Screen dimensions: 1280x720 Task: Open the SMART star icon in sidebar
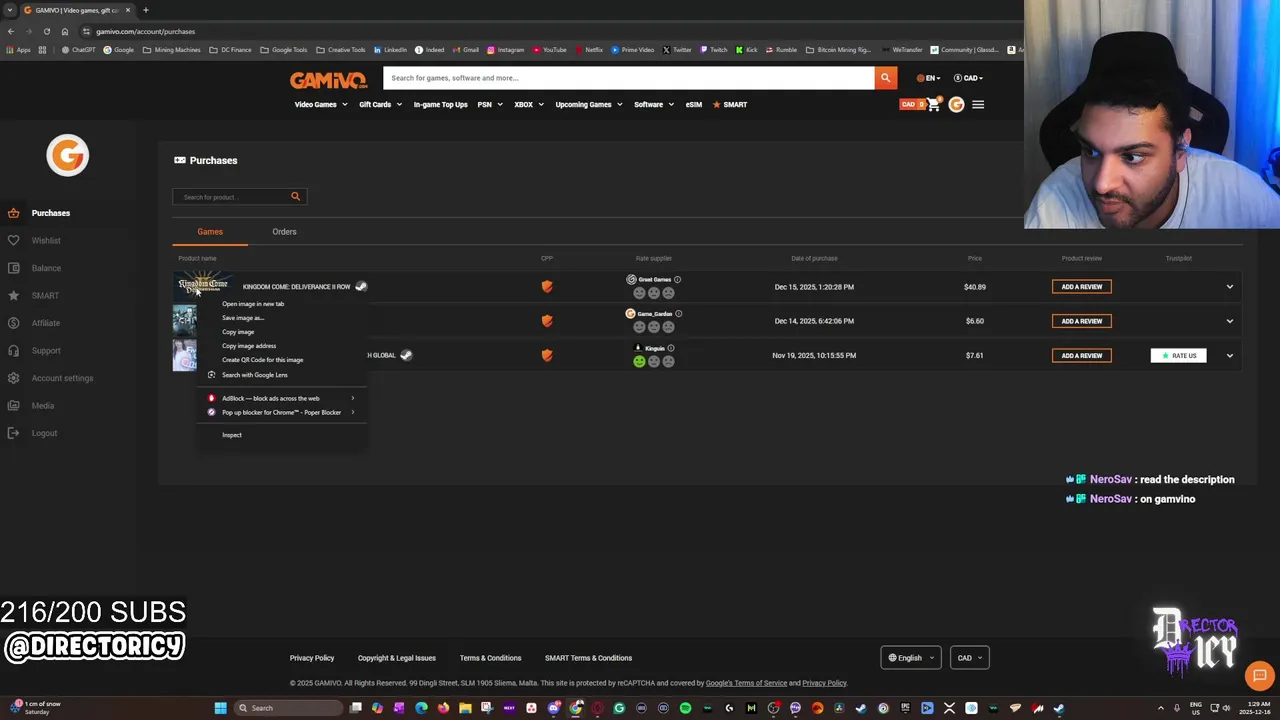tap(13, 296)
